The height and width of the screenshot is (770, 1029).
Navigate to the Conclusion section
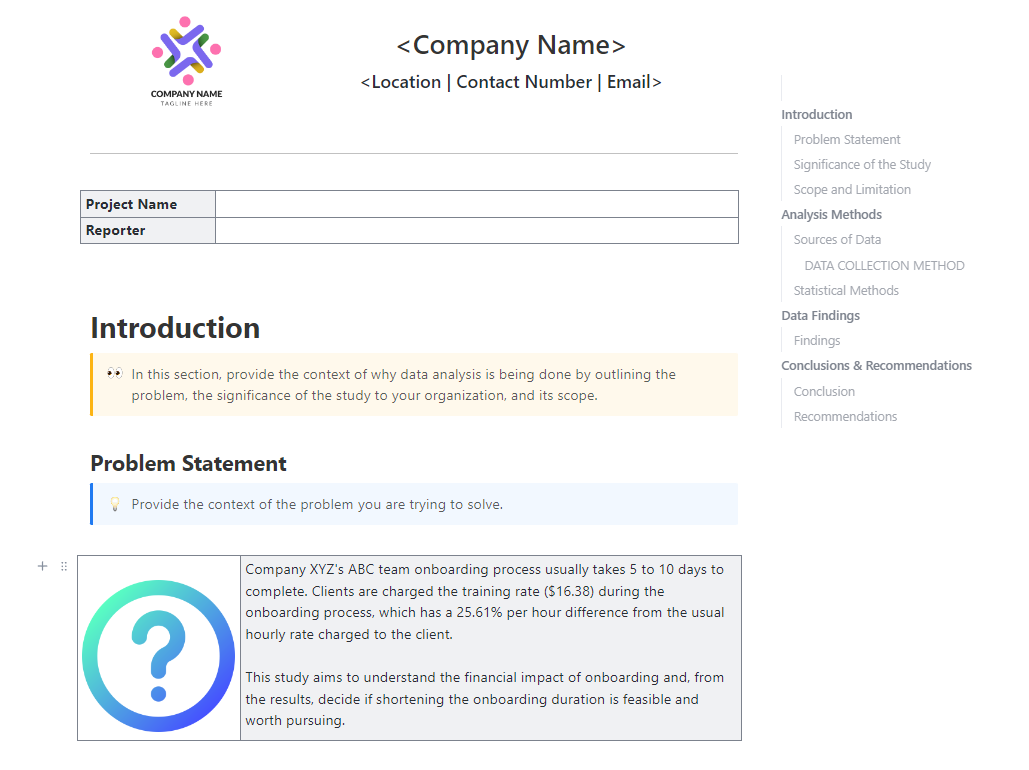click(x=824, y=391)
